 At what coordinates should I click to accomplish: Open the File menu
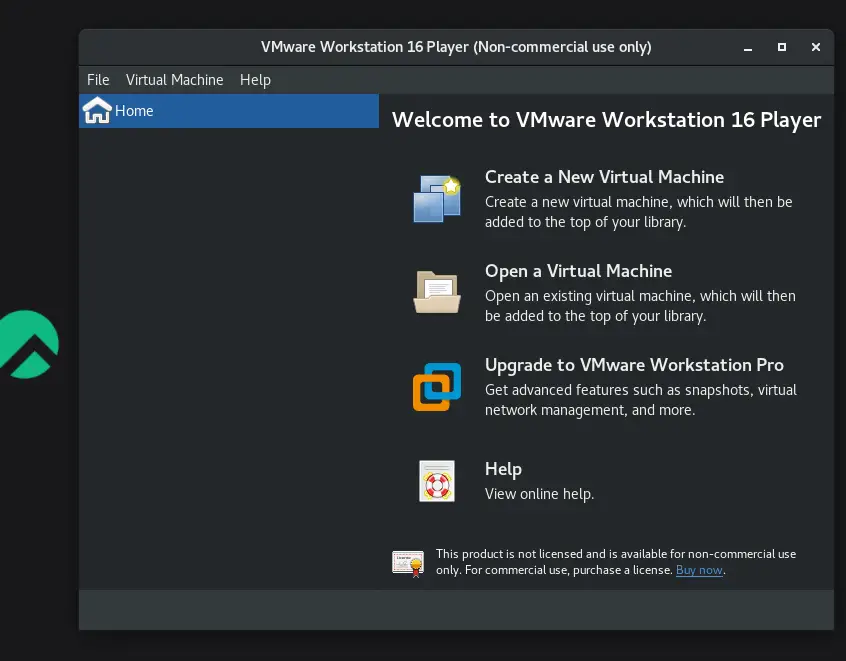pos(97,80)
